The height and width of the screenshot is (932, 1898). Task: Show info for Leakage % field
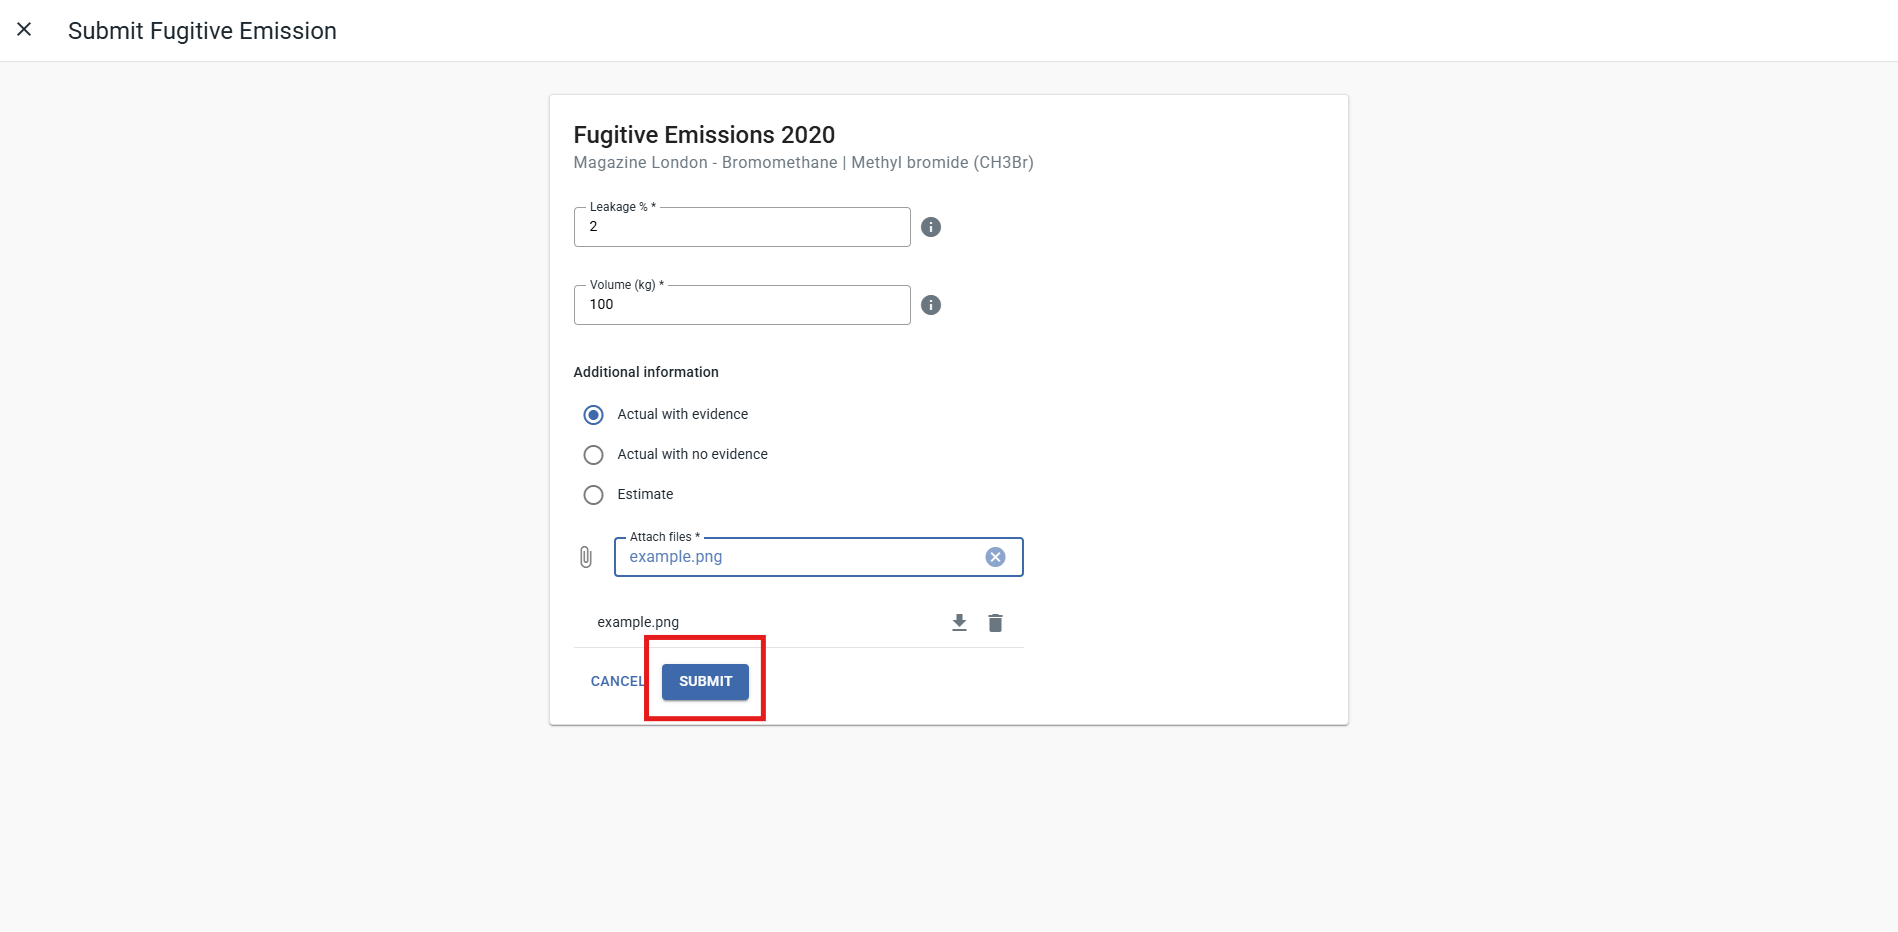click(931, 227)
